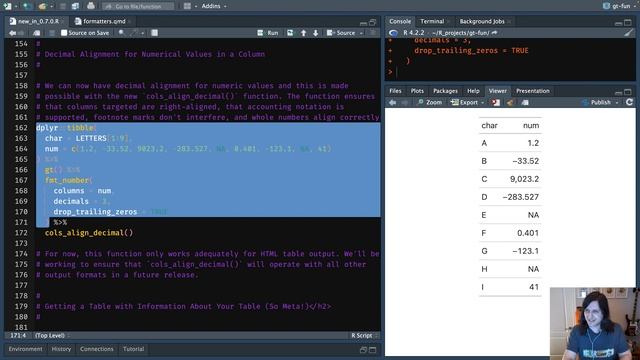This screenshot has height=360, width=640.
Task: Open the Tutorial tab
Action: pos(133,349)
